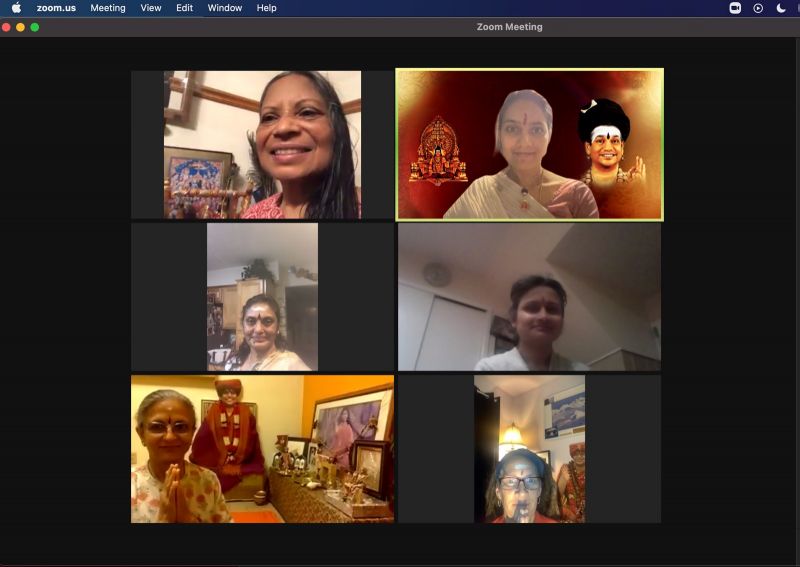800x567 pixels.
Task: Open the Meeting menu
Action: [108, 8]
